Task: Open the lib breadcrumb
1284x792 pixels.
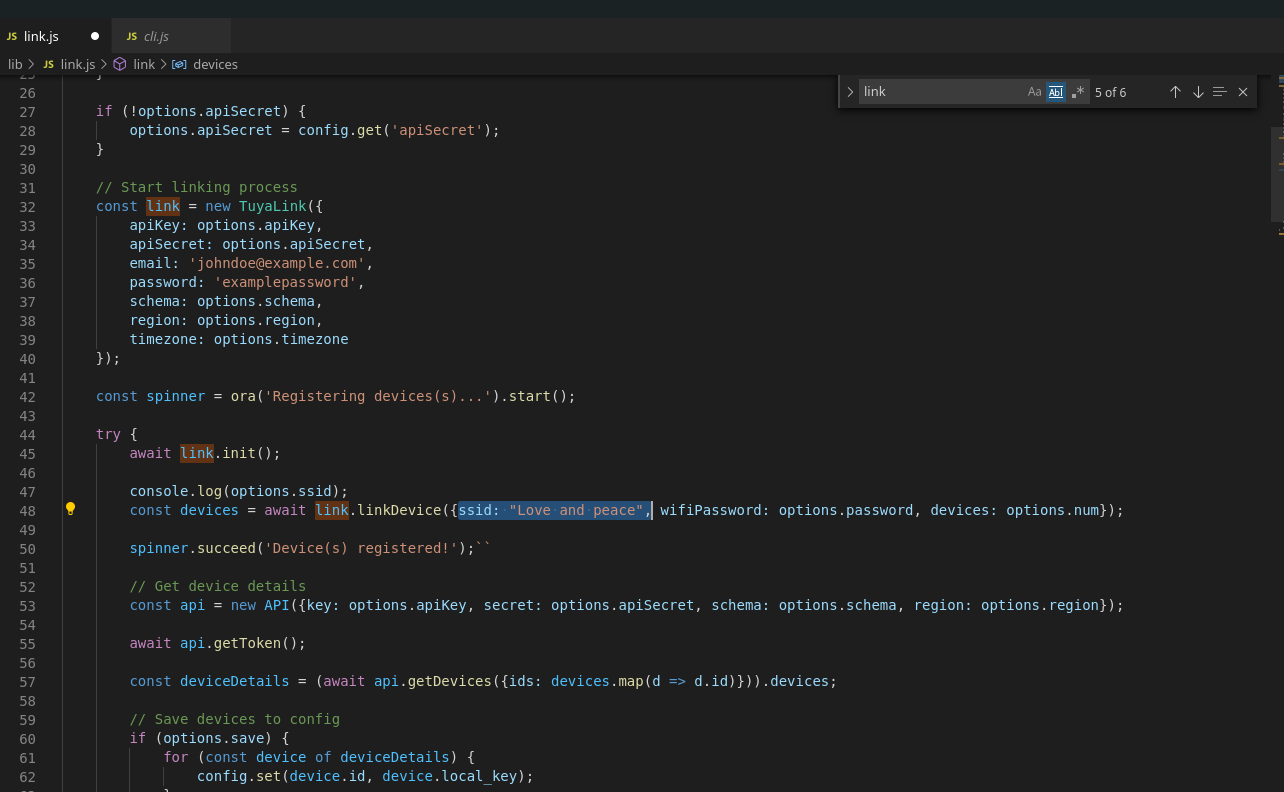Action: 15,64
